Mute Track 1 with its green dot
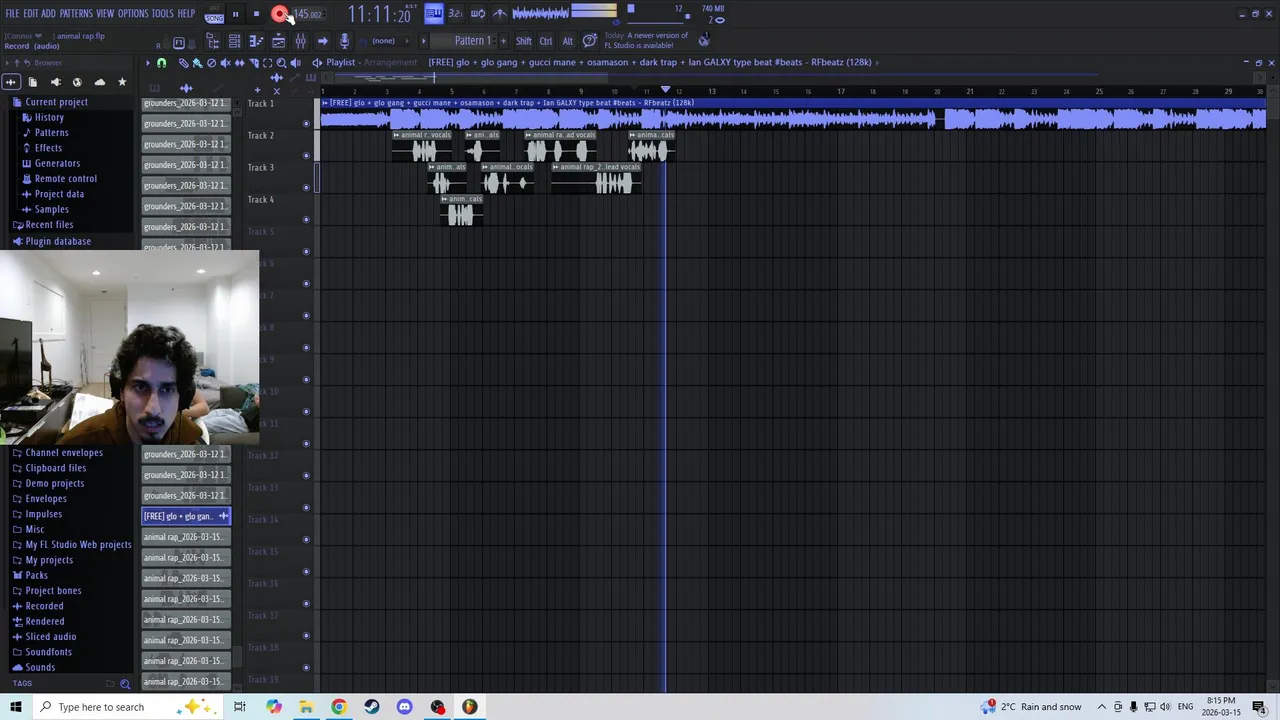1280x720 pixels. click(x=306, y=124)
